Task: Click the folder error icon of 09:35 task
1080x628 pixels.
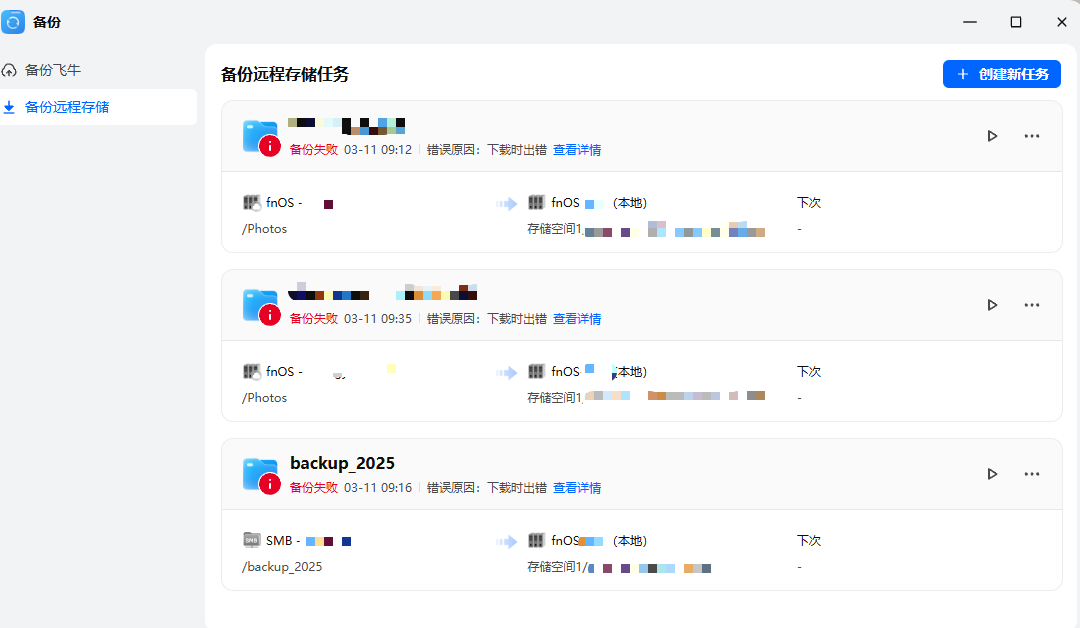Action: coord(262,306)
